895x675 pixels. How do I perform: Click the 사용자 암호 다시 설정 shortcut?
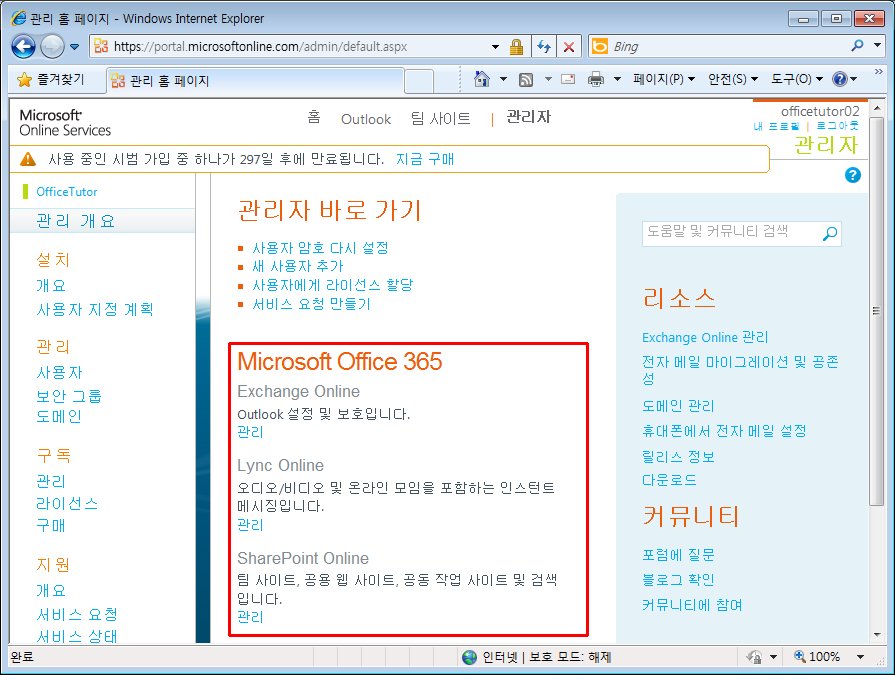coord(320,248)
